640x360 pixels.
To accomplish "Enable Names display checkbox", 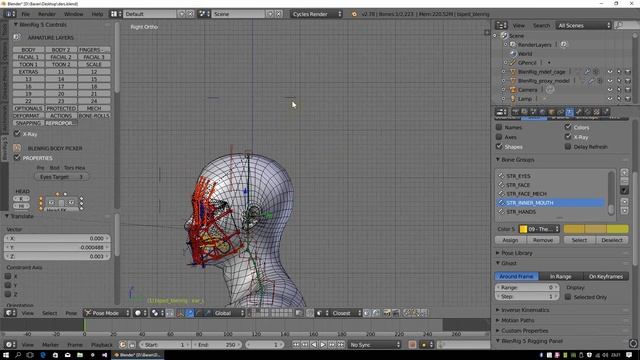I will [x=499, y=127].
